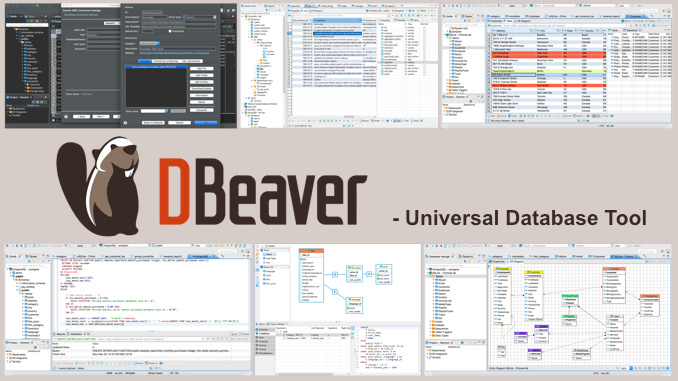Uncheck the language table in query builder tree
This screenshot has width=678, height=381.
263,271
